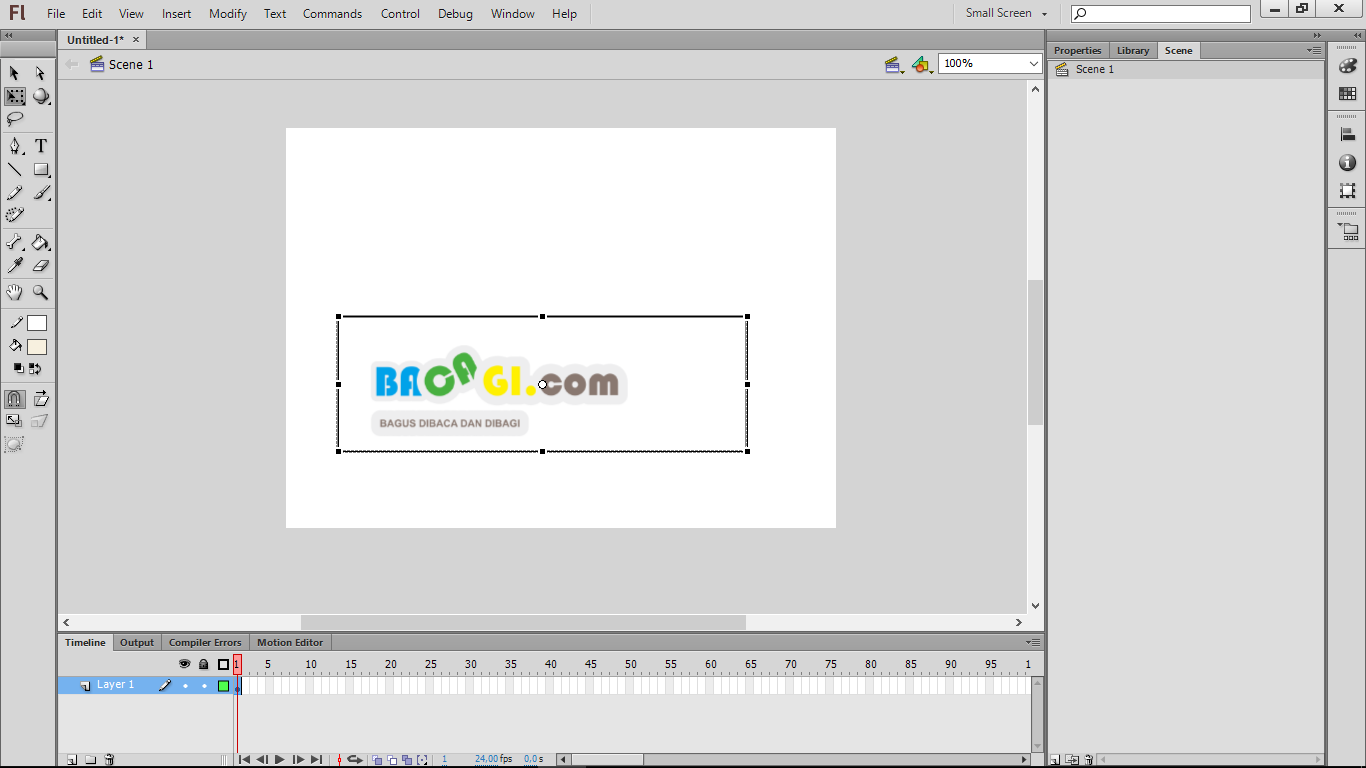Hide all layers with the eye toggle
The height and width of the screenshot is (768, 1366).
coord(184,663)
